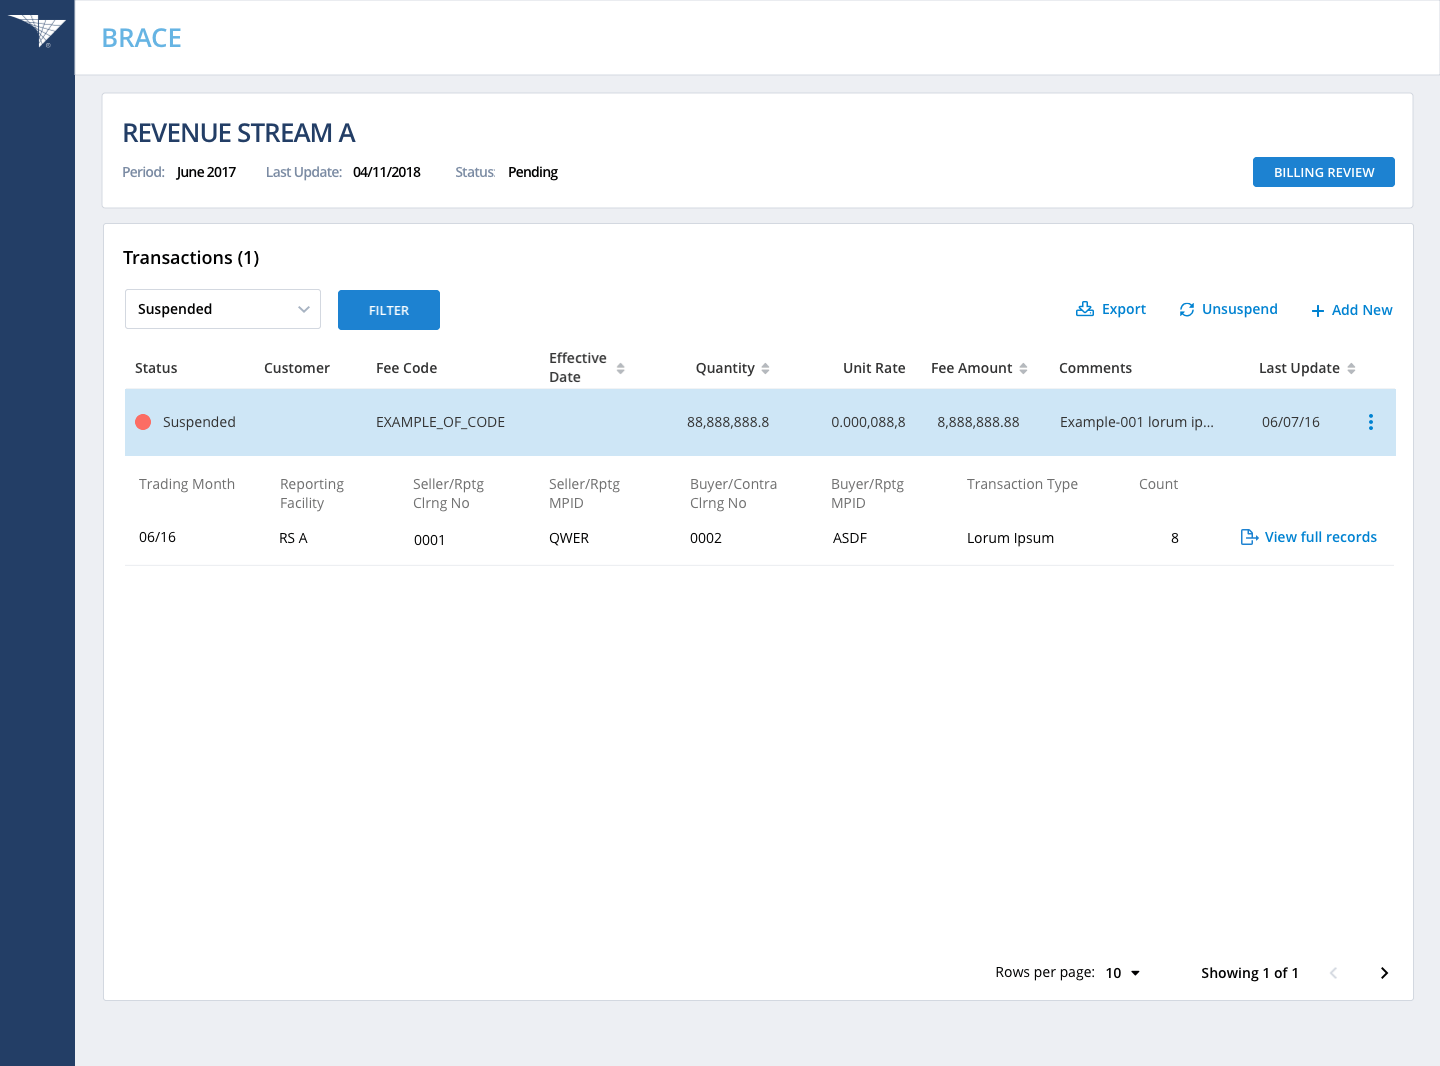Click the Transaction Type detail label

point(1022,484)
